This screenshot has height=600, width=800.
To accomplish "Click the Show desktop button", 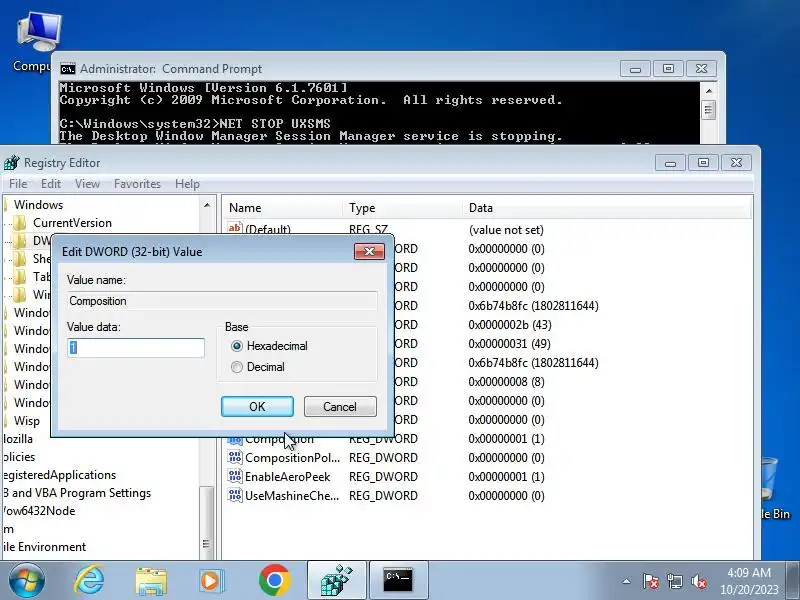I will click(x=793, y=581).
